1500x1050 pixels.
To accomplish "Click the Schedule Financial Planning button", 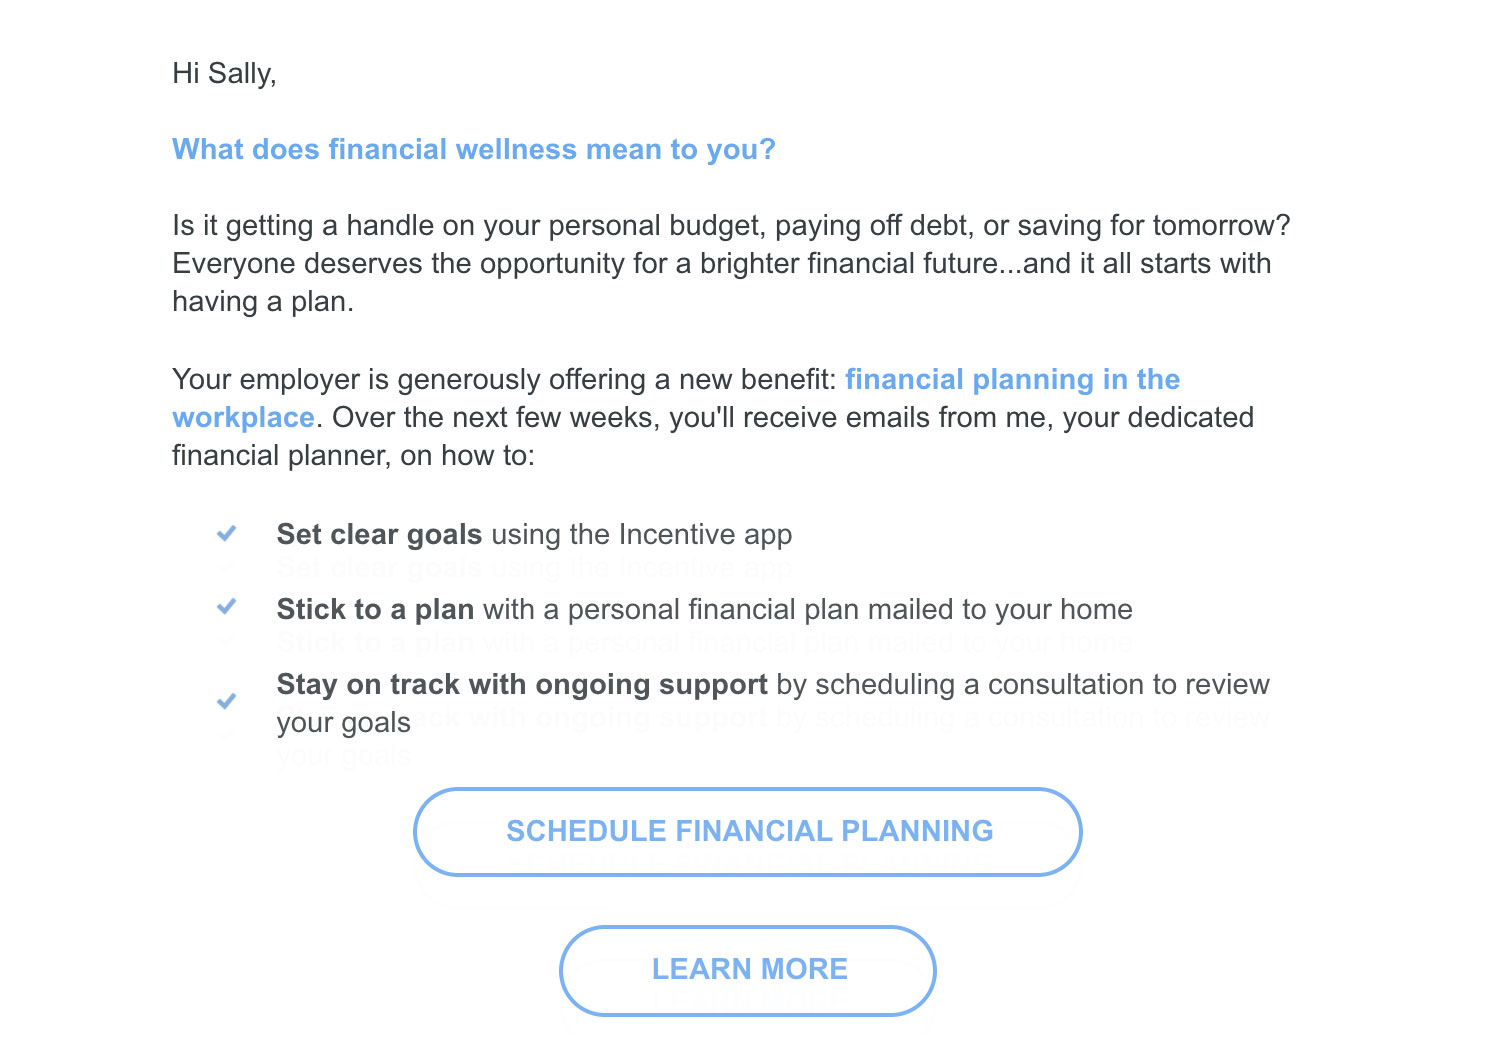I will pyautogui.click(x=748, y=832).
